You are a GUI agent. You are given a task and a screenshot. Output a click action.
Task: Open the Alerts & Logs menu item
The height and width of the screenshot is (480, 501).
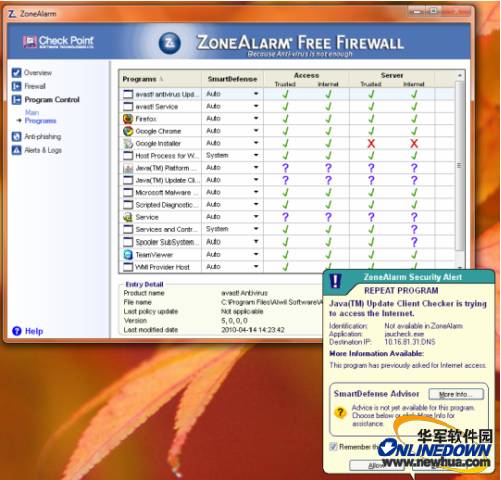coord(43,150)
